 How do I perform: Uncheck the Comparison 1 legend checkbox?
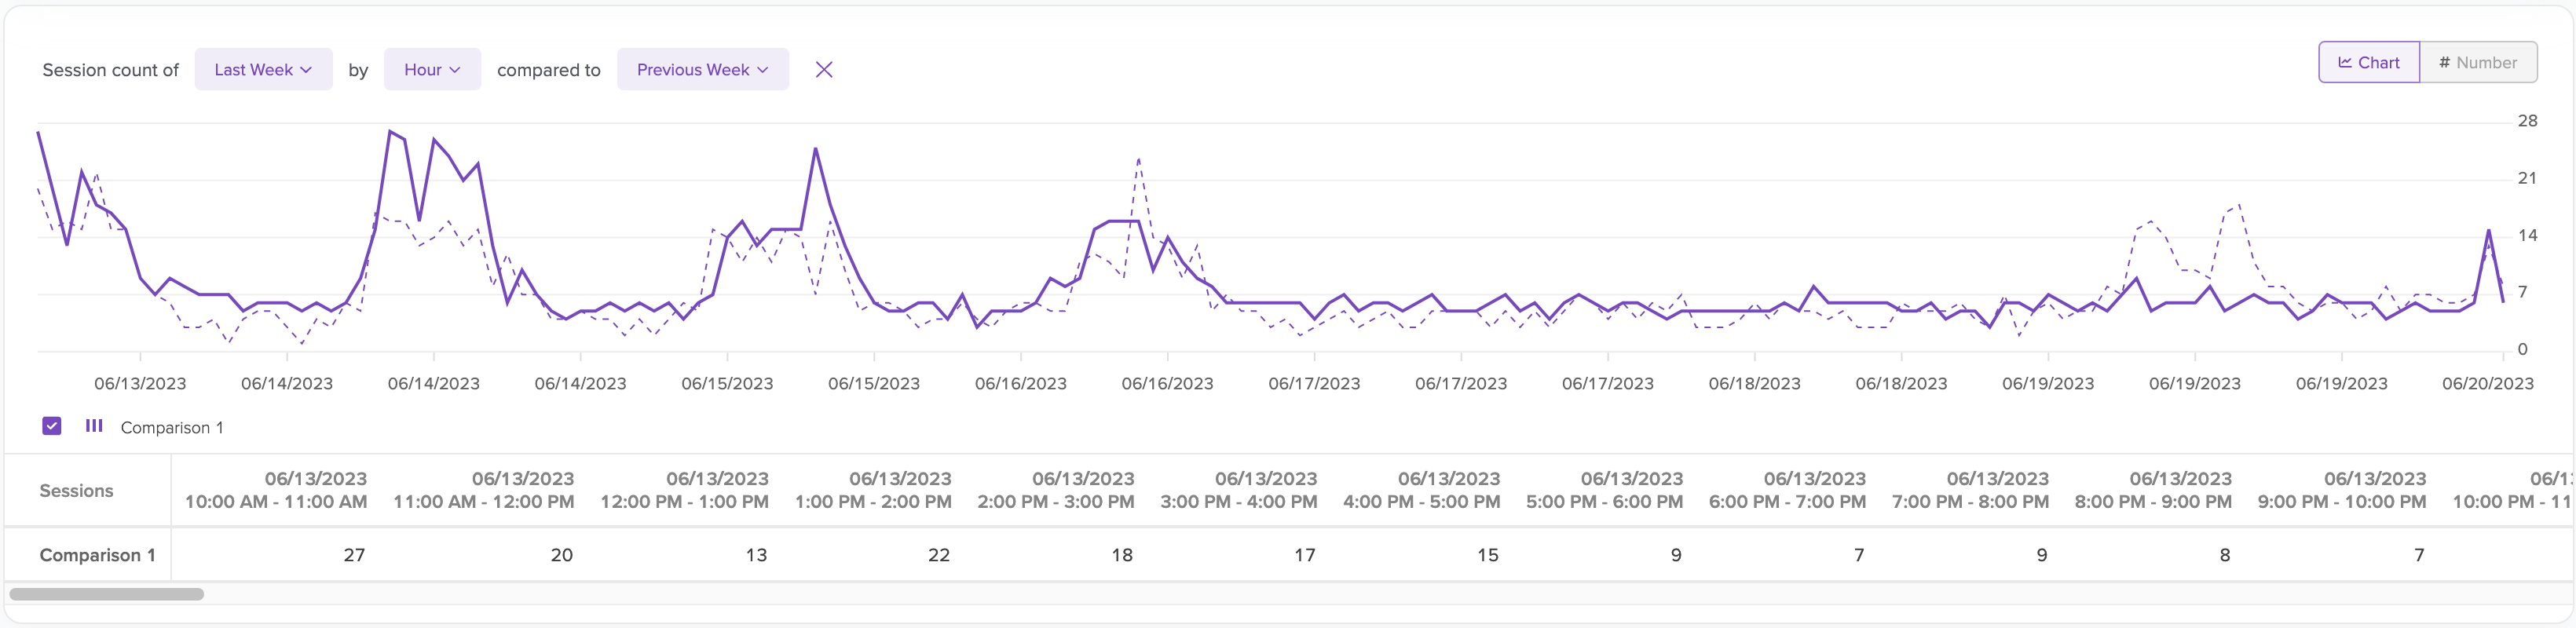pyautogui.click(x=52, y=426)
